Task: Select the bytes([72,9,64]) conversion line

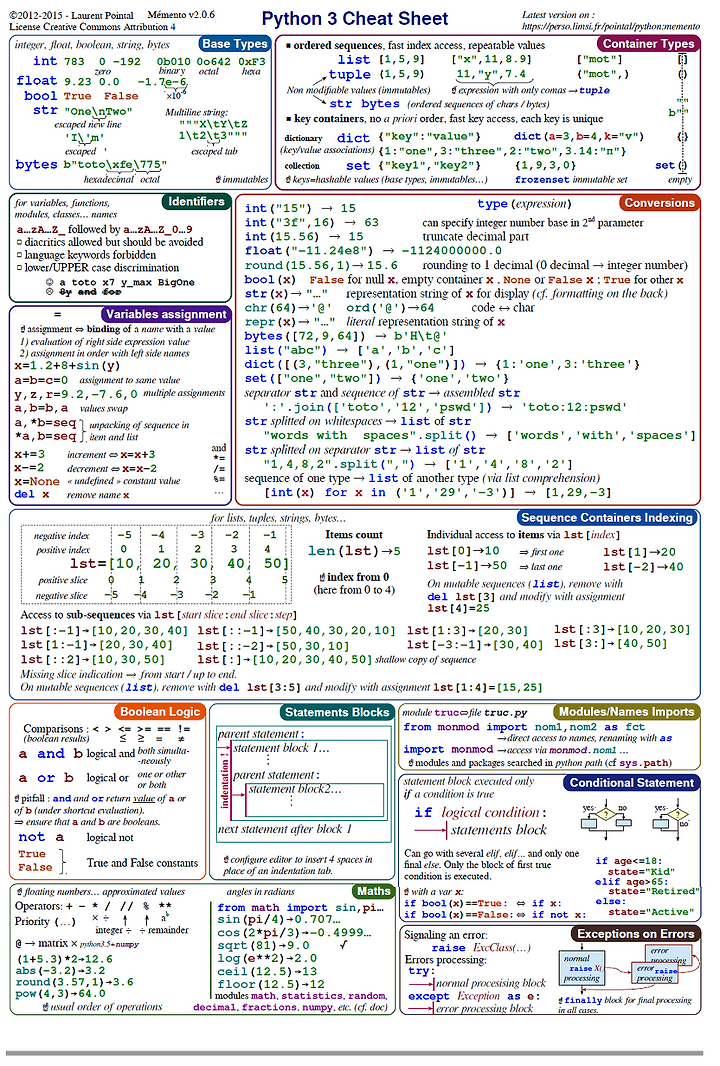Action: pos(345,336)
